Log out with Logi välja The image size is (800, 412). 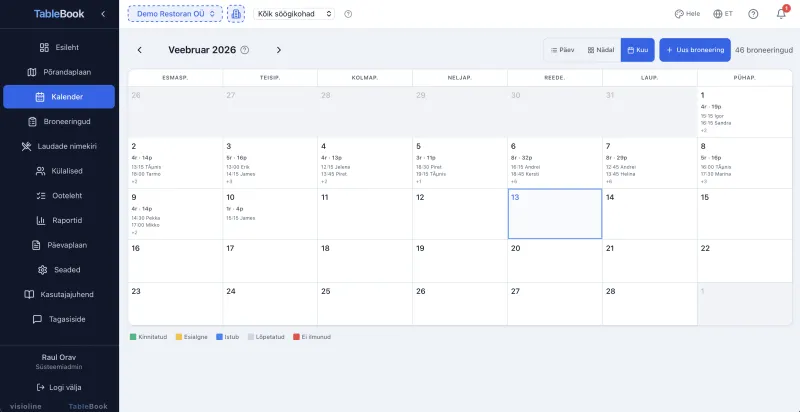(59, 388)
